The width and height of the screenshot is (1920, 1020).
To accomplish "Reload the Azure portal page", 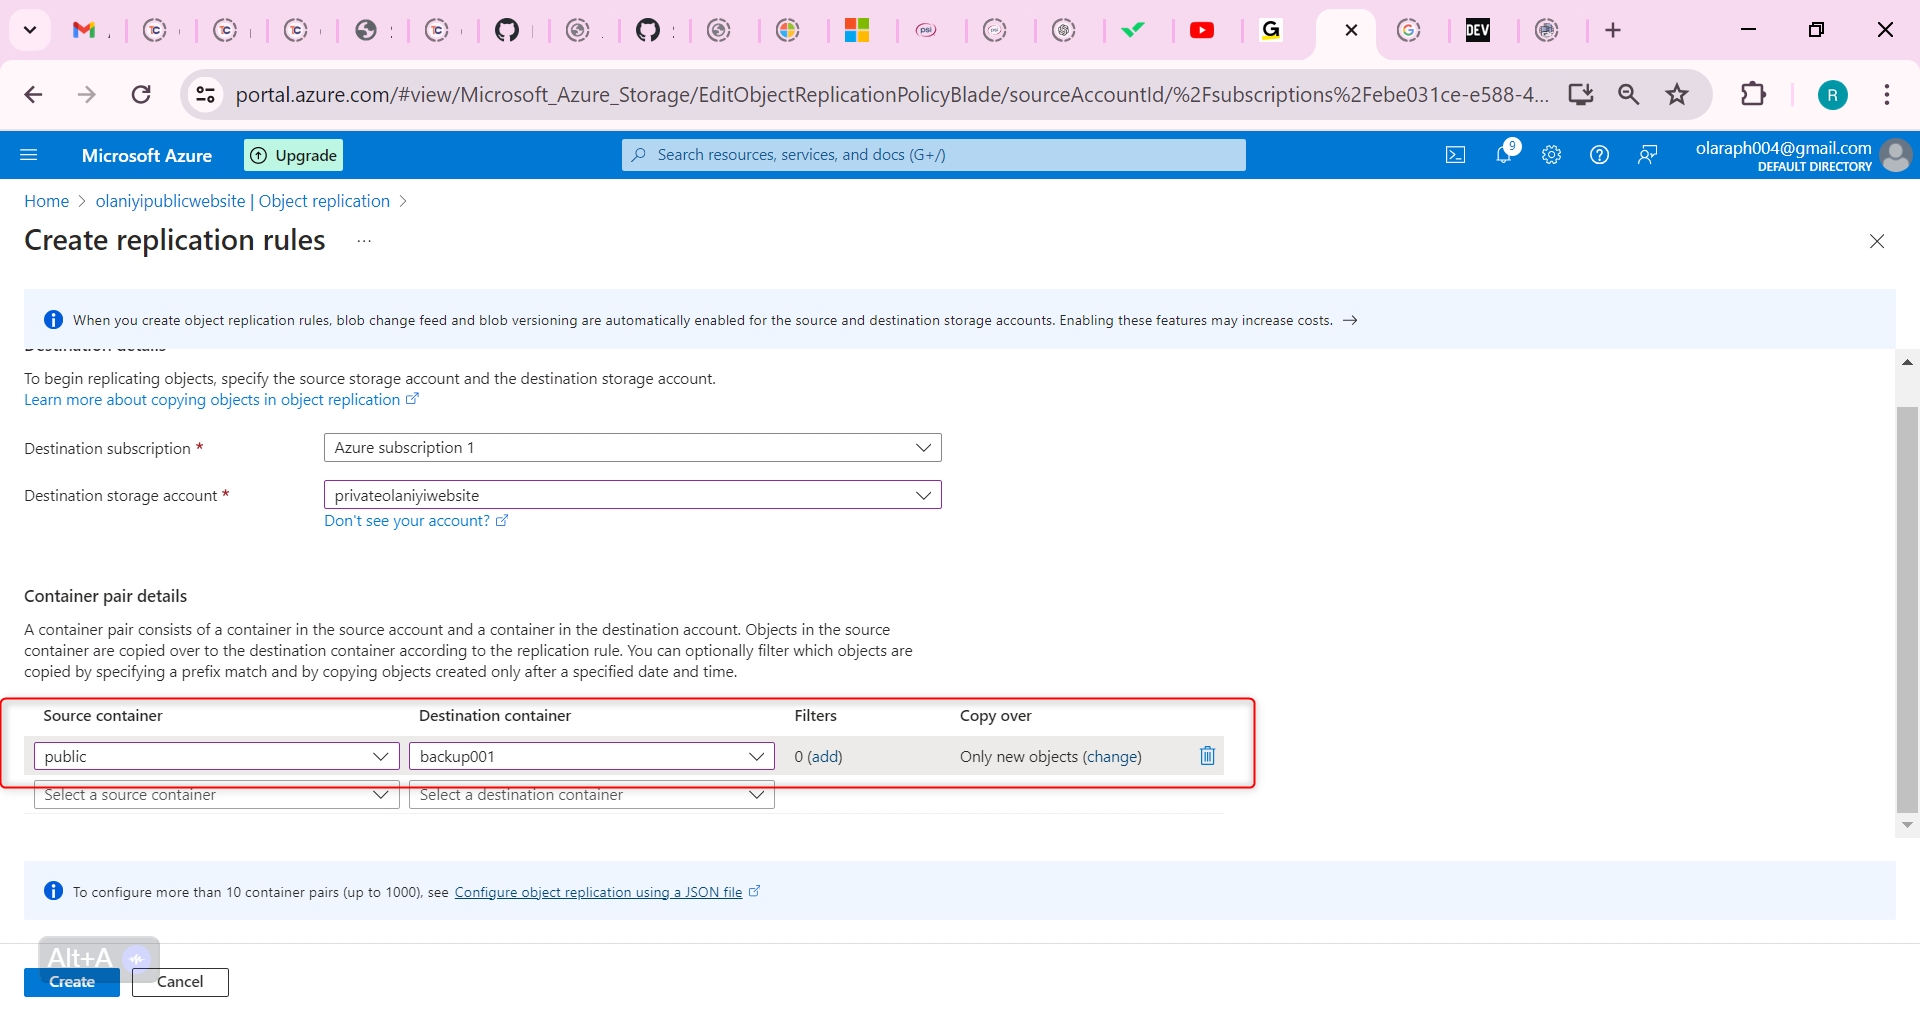I will point(141,94).
